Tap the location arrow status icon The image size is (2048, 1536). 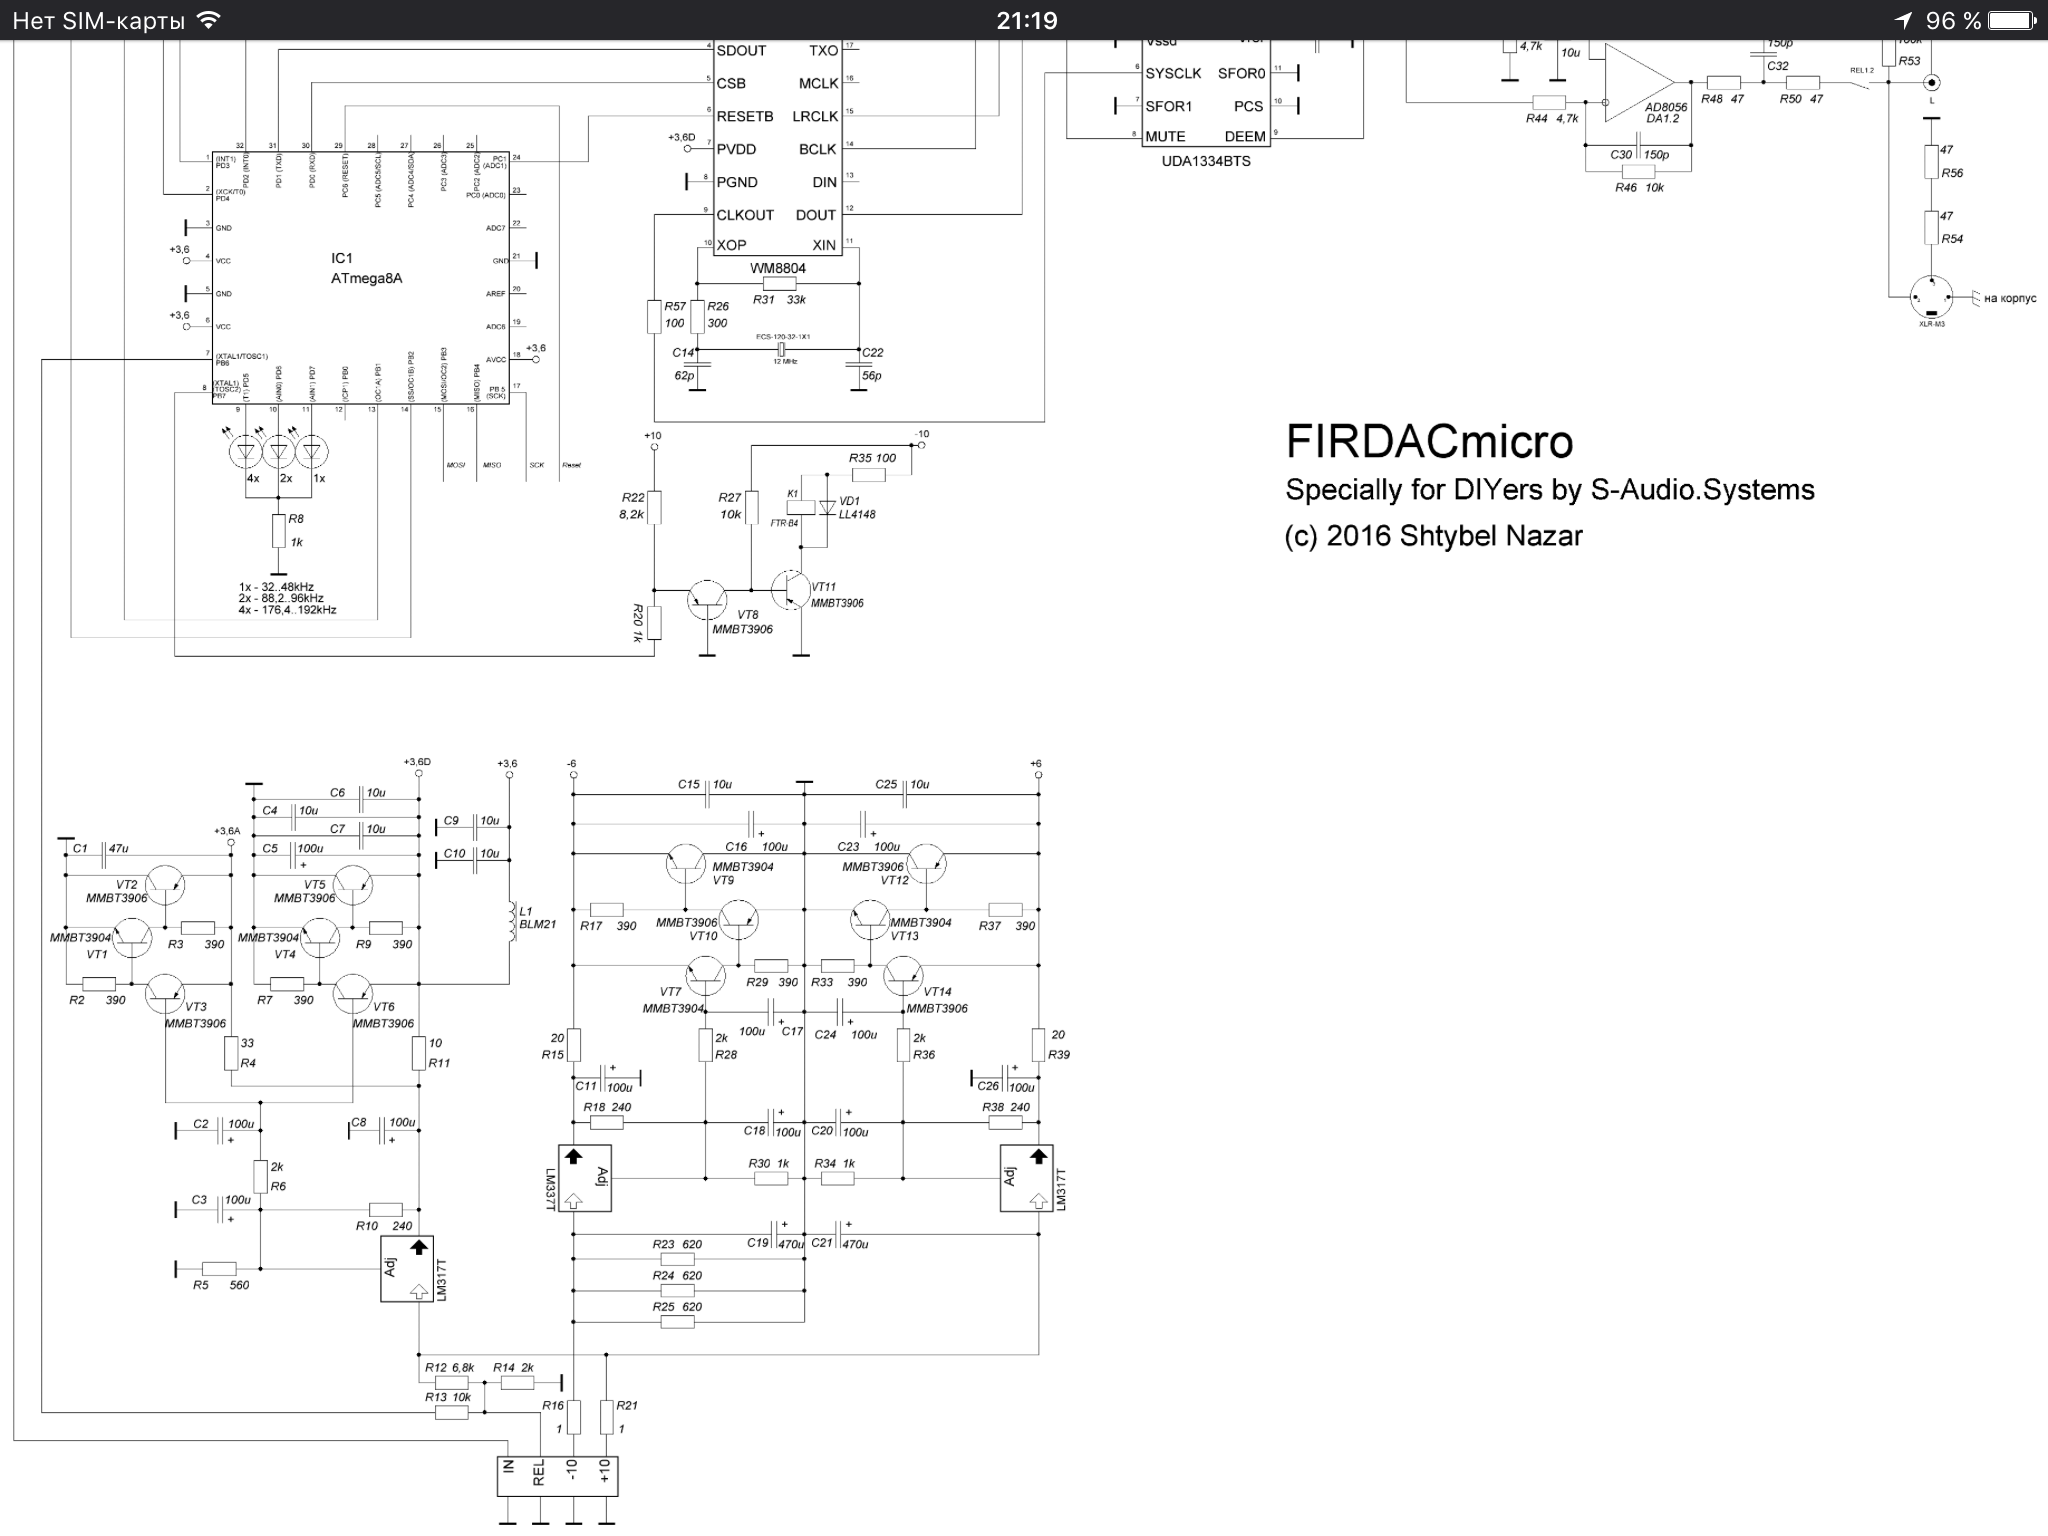point(1903,20)
